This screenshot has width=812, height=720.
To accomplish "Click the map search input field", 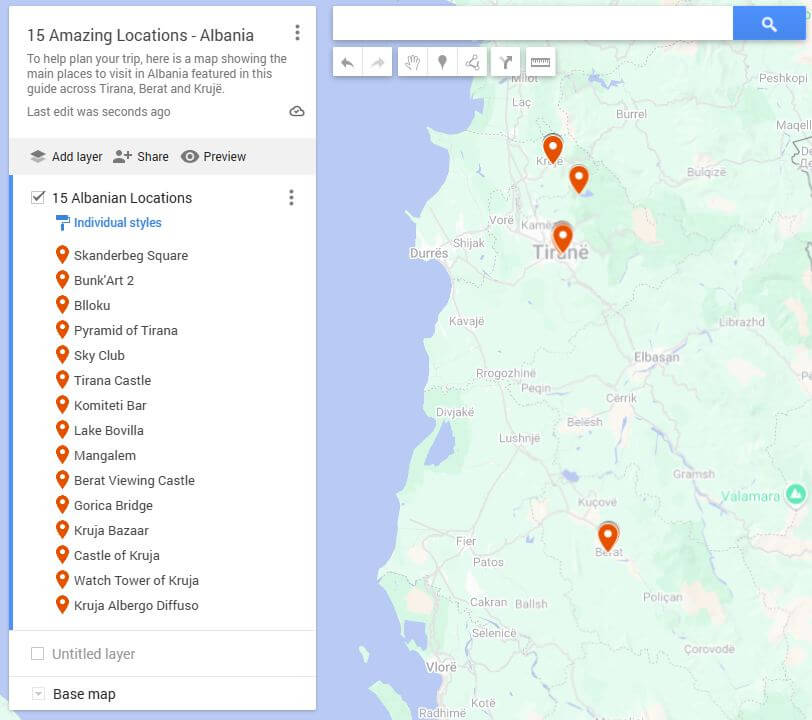I will pyautogui.click(x=532, y=23).
